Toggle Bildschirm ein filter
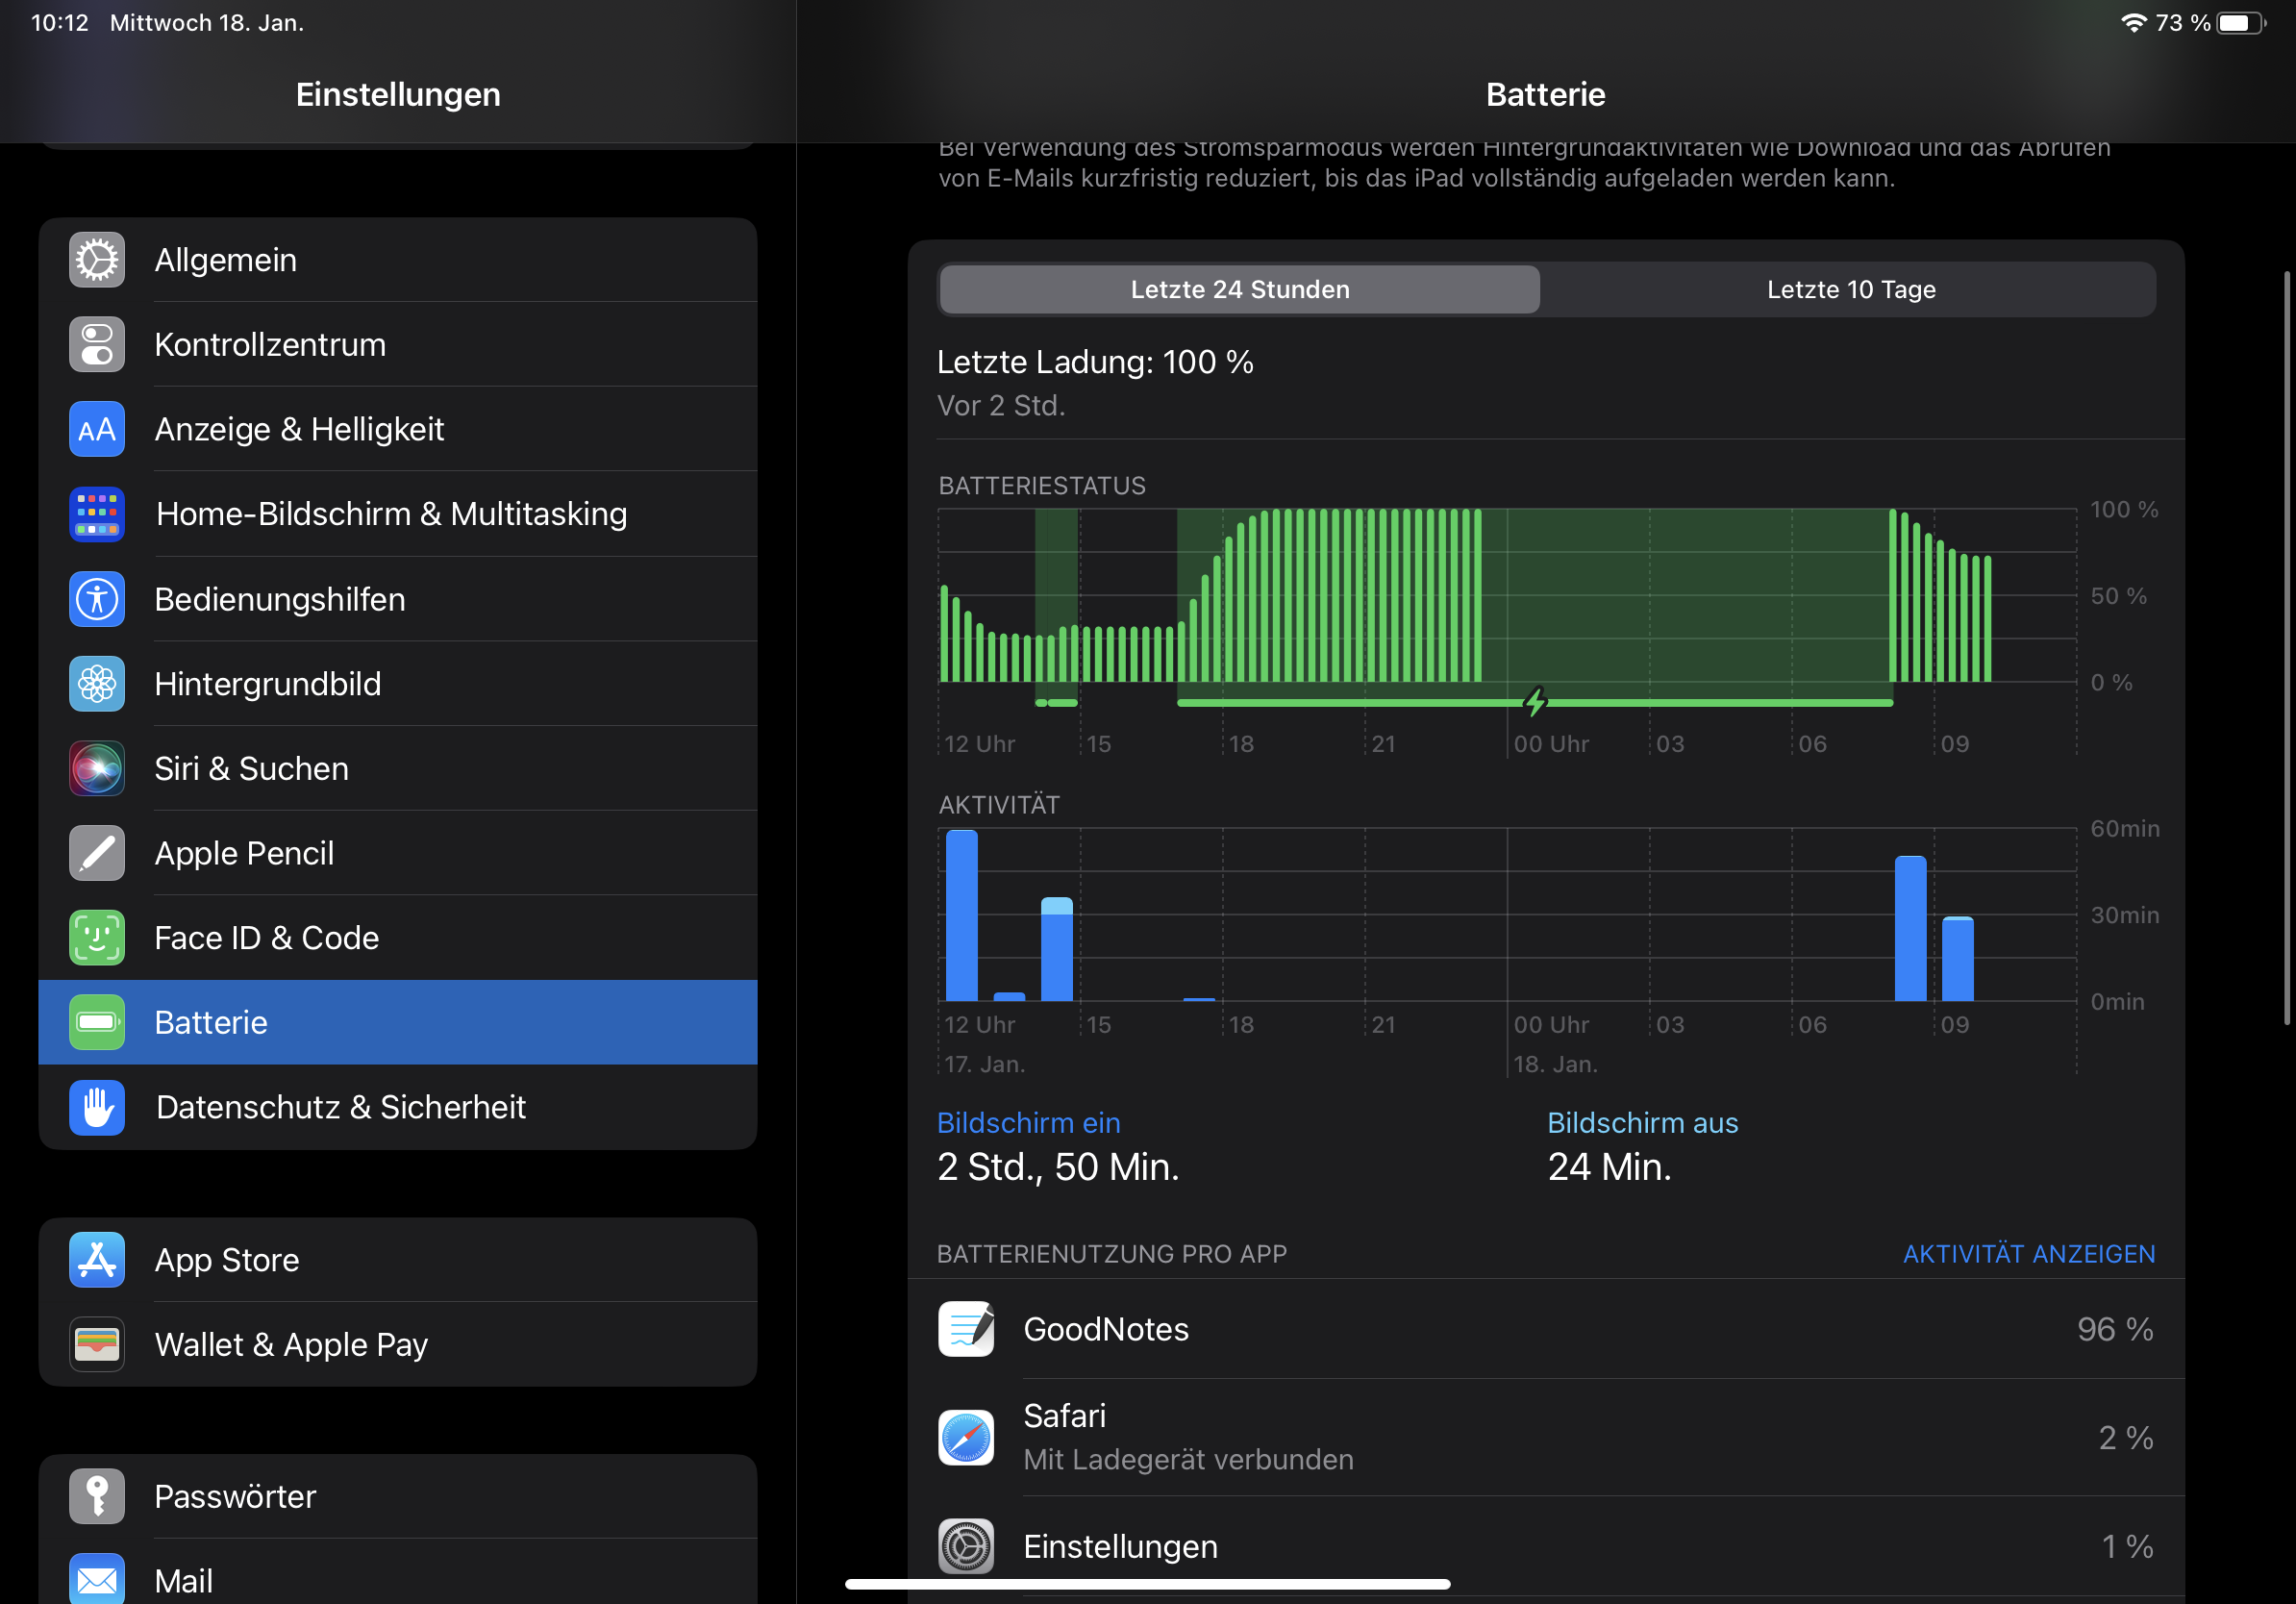The width and height of the screenshot is (2296, 1604). (x=1029, y=1123)
